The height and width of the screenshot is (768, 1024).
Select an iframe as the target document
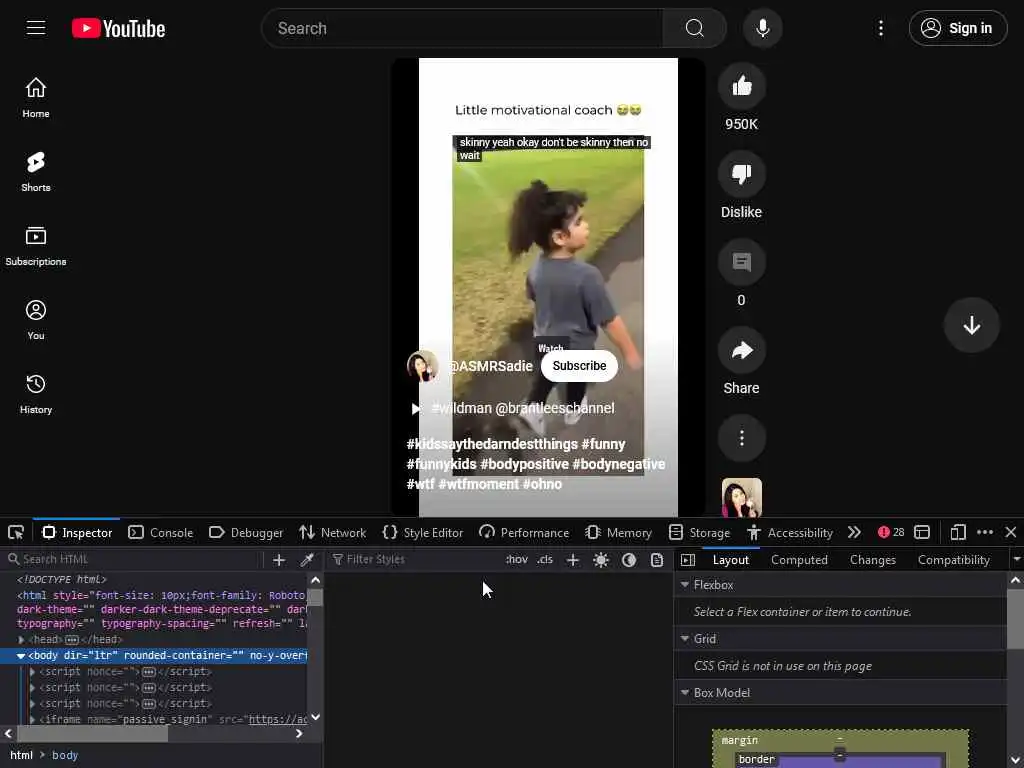[921, 532]
